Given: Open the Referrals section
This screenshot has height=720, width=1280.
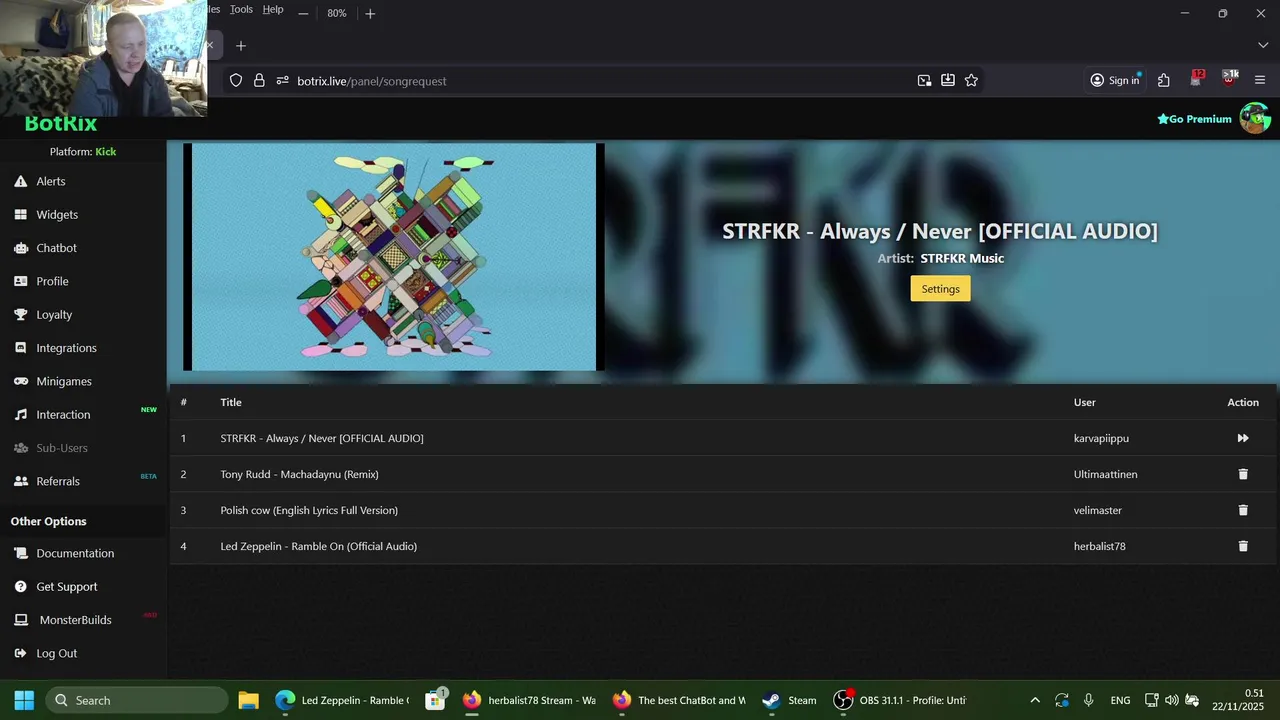Looking at the screenshot, I should (x=58, y=481).
